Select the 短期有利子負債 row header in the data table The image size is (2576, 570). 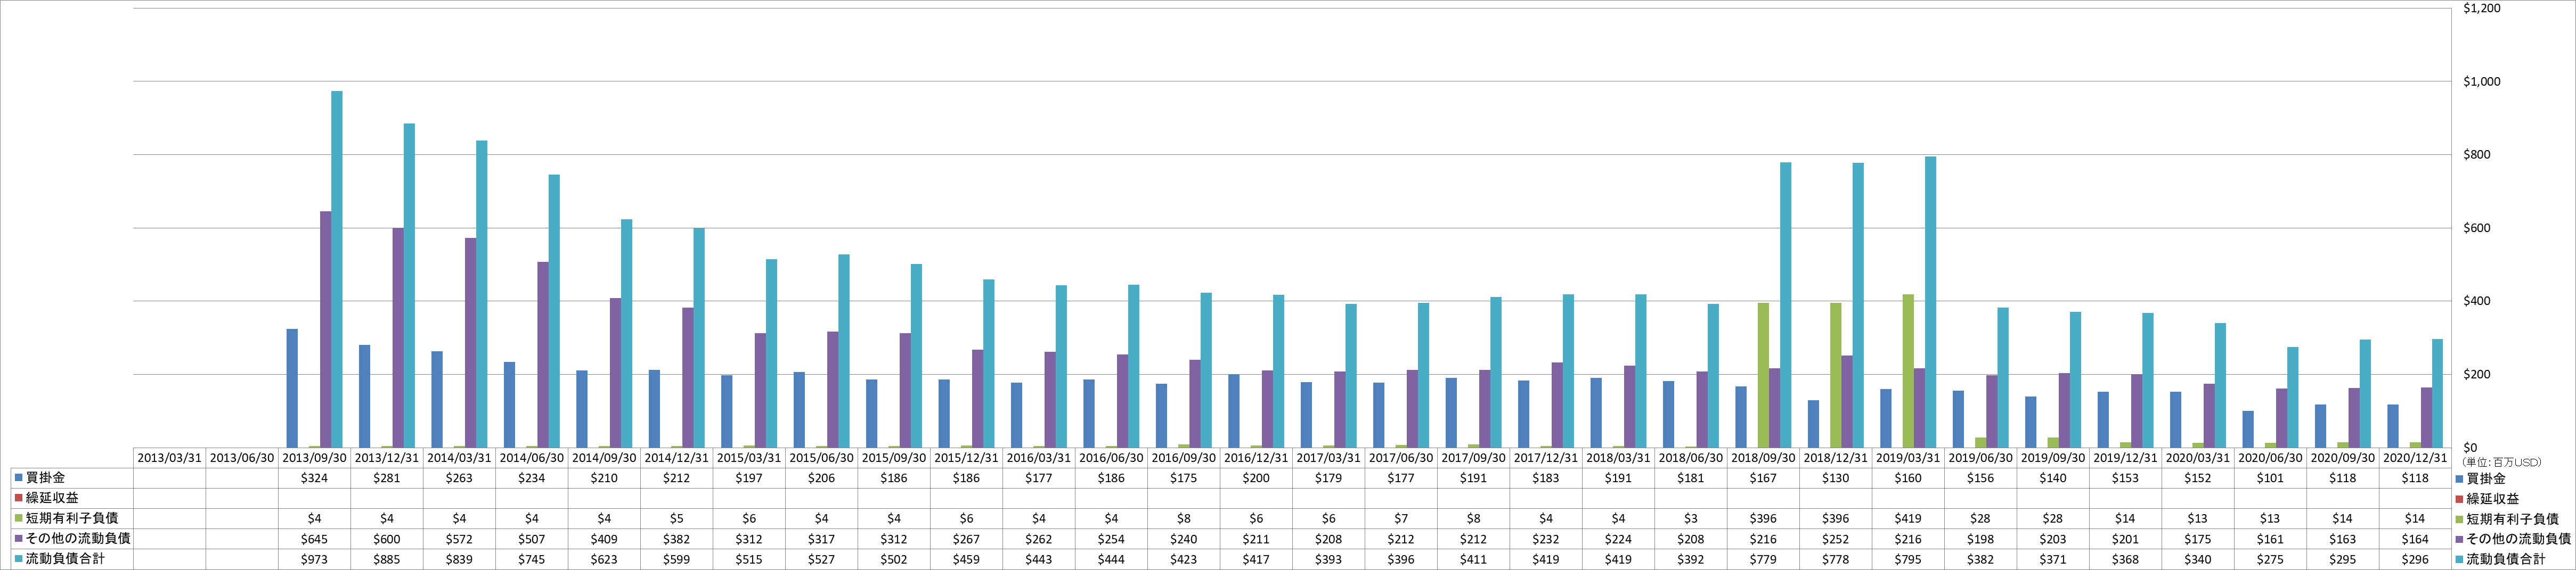point(72,518)
